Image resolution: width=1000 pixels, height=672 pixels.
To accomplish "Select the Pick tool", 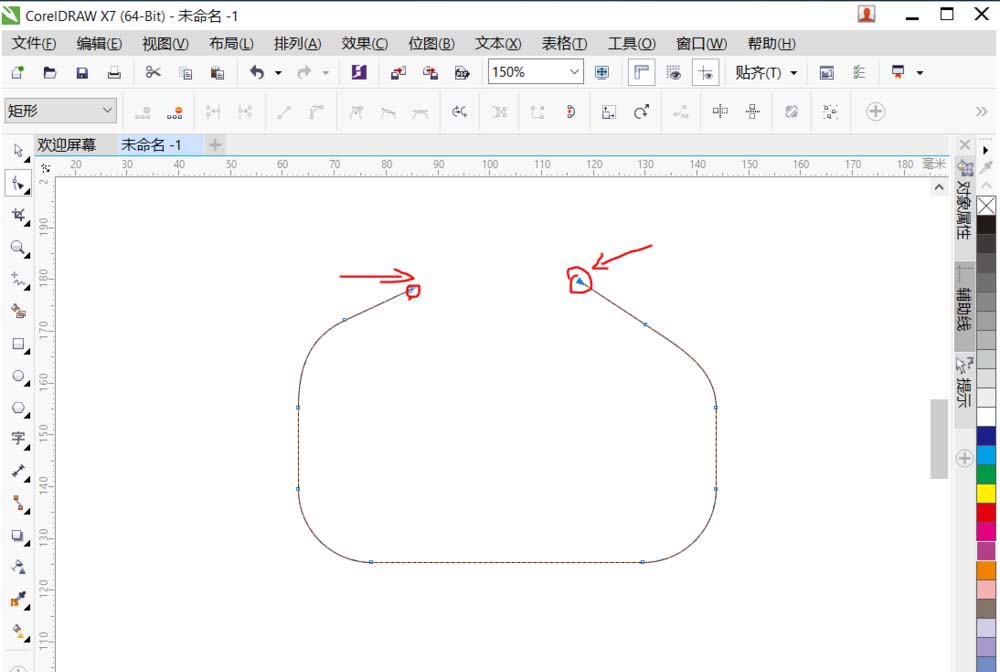I will click(20, 147).
